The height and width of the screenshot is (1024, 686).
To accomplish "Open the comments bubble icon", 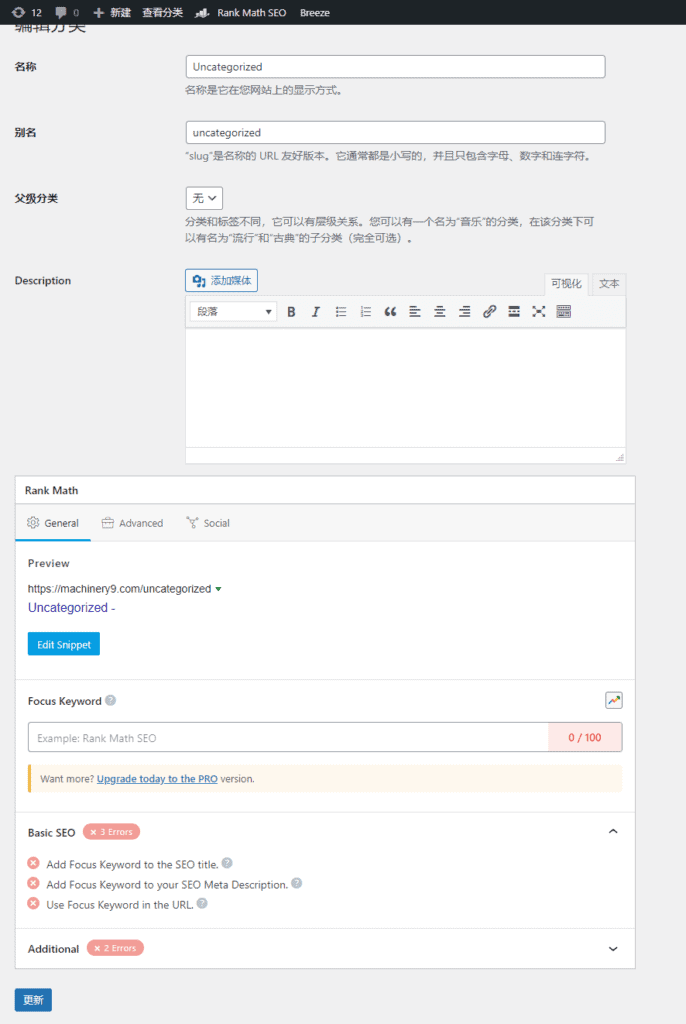I will (67, 12).
